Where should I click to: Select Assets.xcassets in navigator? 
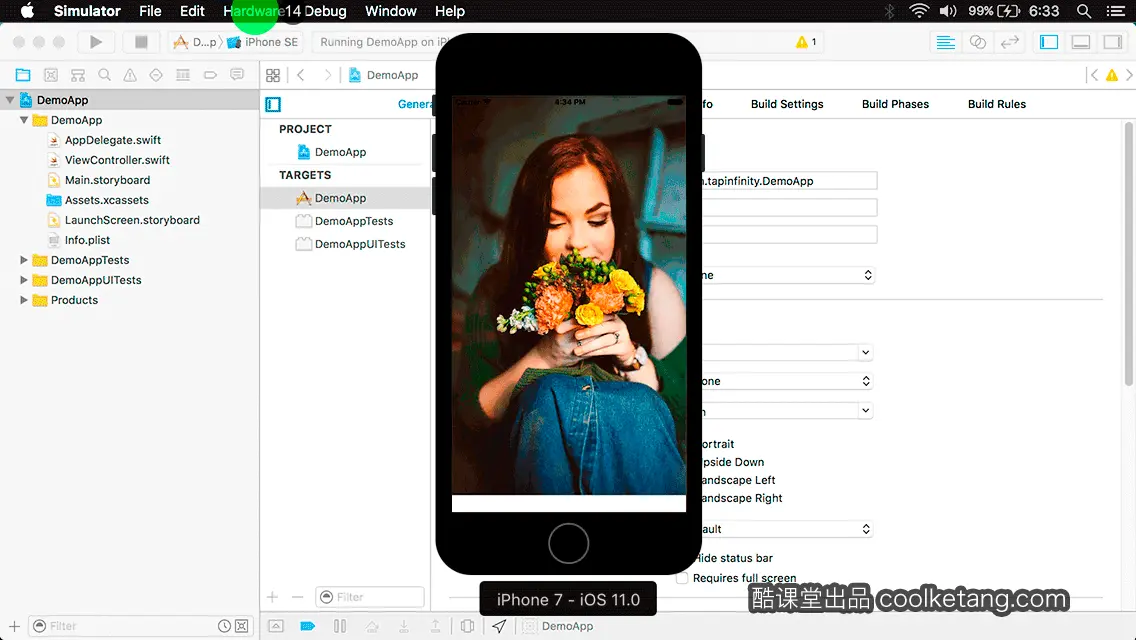106,199
